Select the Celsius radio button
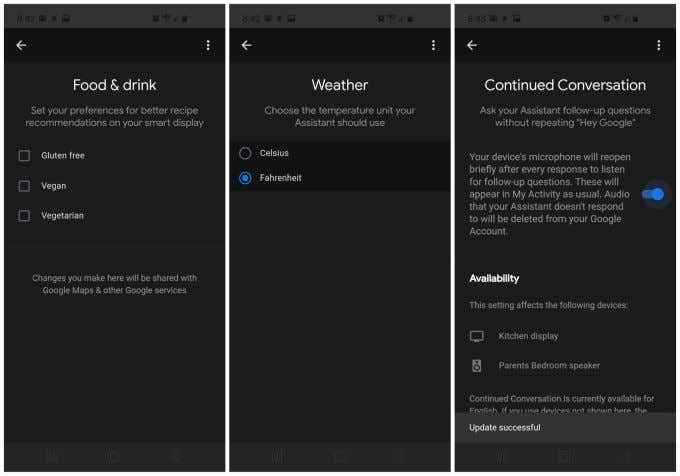The height and width of the screenshot is (476, 680). [x=245, y=153]
